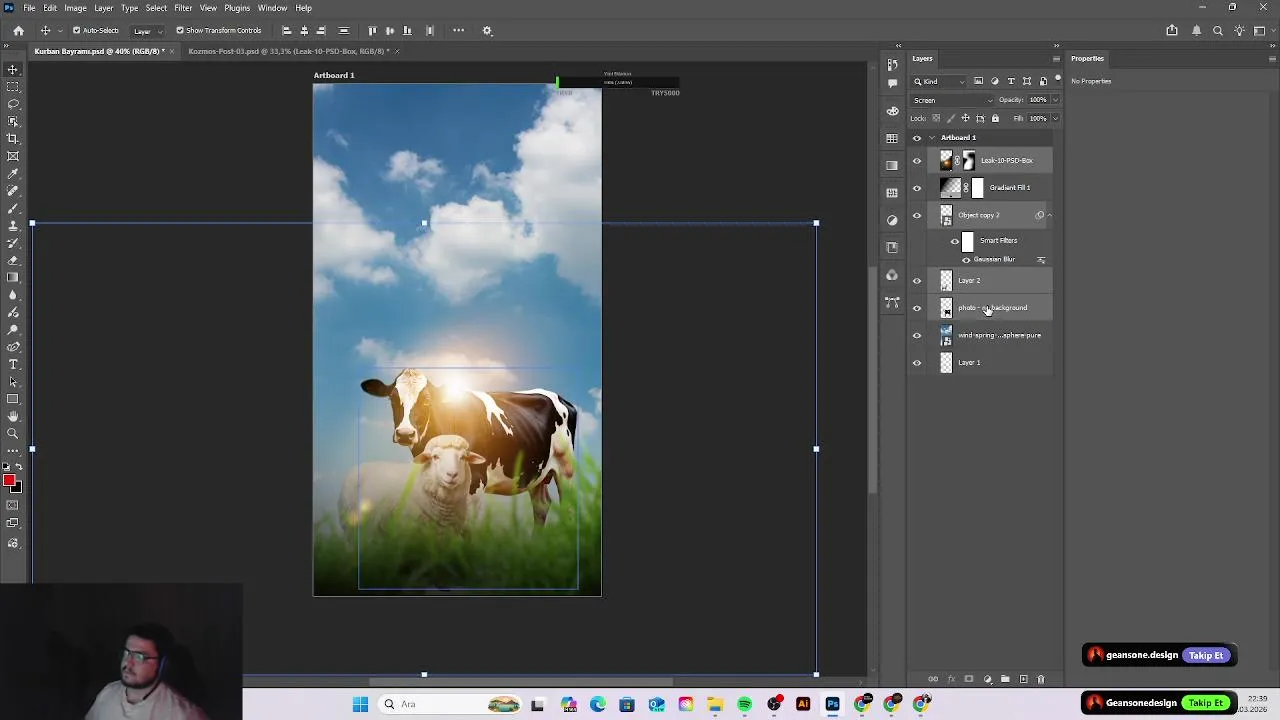Image resolution: width=1280 pixels, height=720 pixels.
Task: Select the Zoom tool
Action: [13, 433]
